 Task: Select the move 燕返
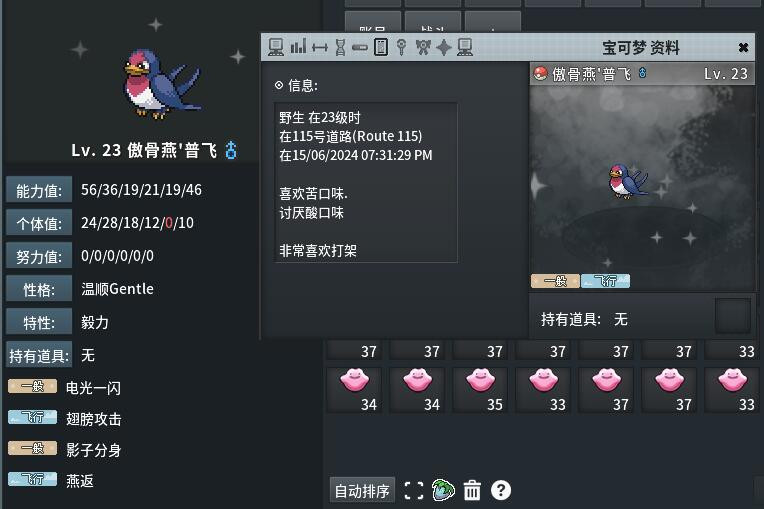tap(80, 481)
